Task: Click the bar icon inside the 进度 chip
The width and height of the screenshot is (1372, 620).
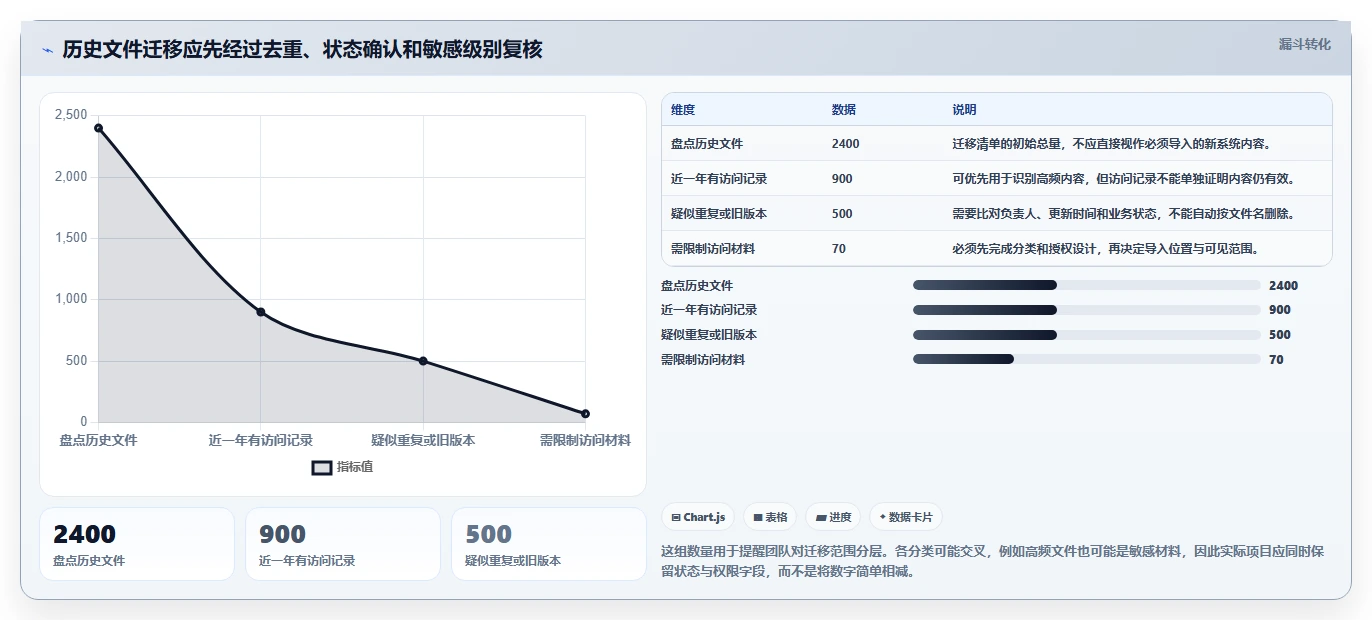Action: tap(821, 518)
